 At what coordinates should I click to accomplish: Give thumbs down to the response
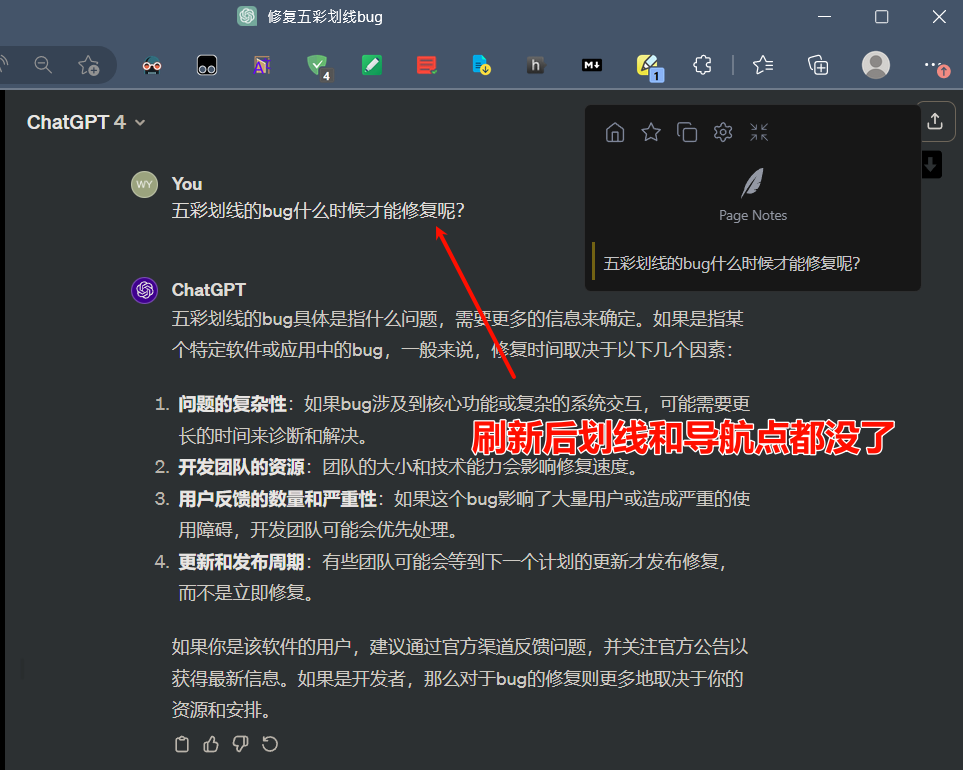coord(240,744)
